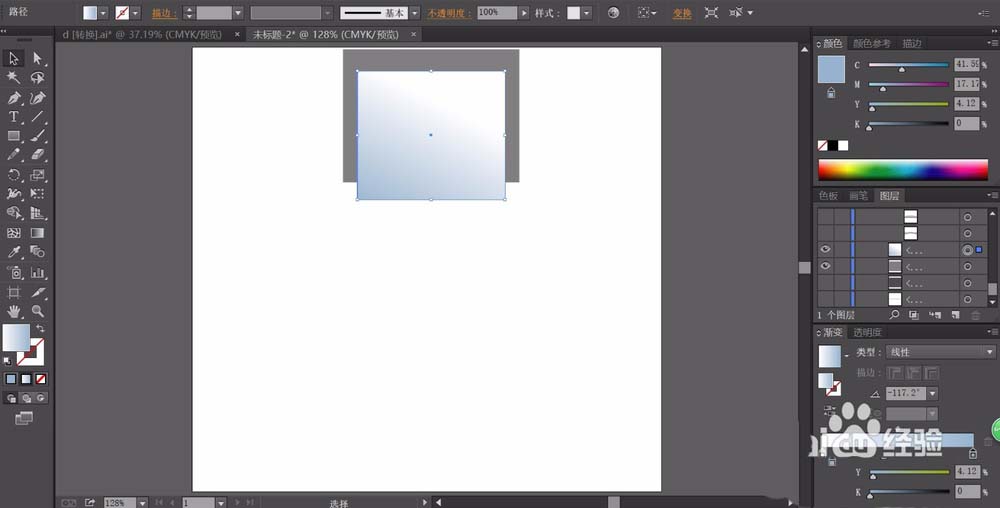The width and height of the screenshot is (1000, 508).
Task: Create new layer in Layers panel
Action: point(955,315)
